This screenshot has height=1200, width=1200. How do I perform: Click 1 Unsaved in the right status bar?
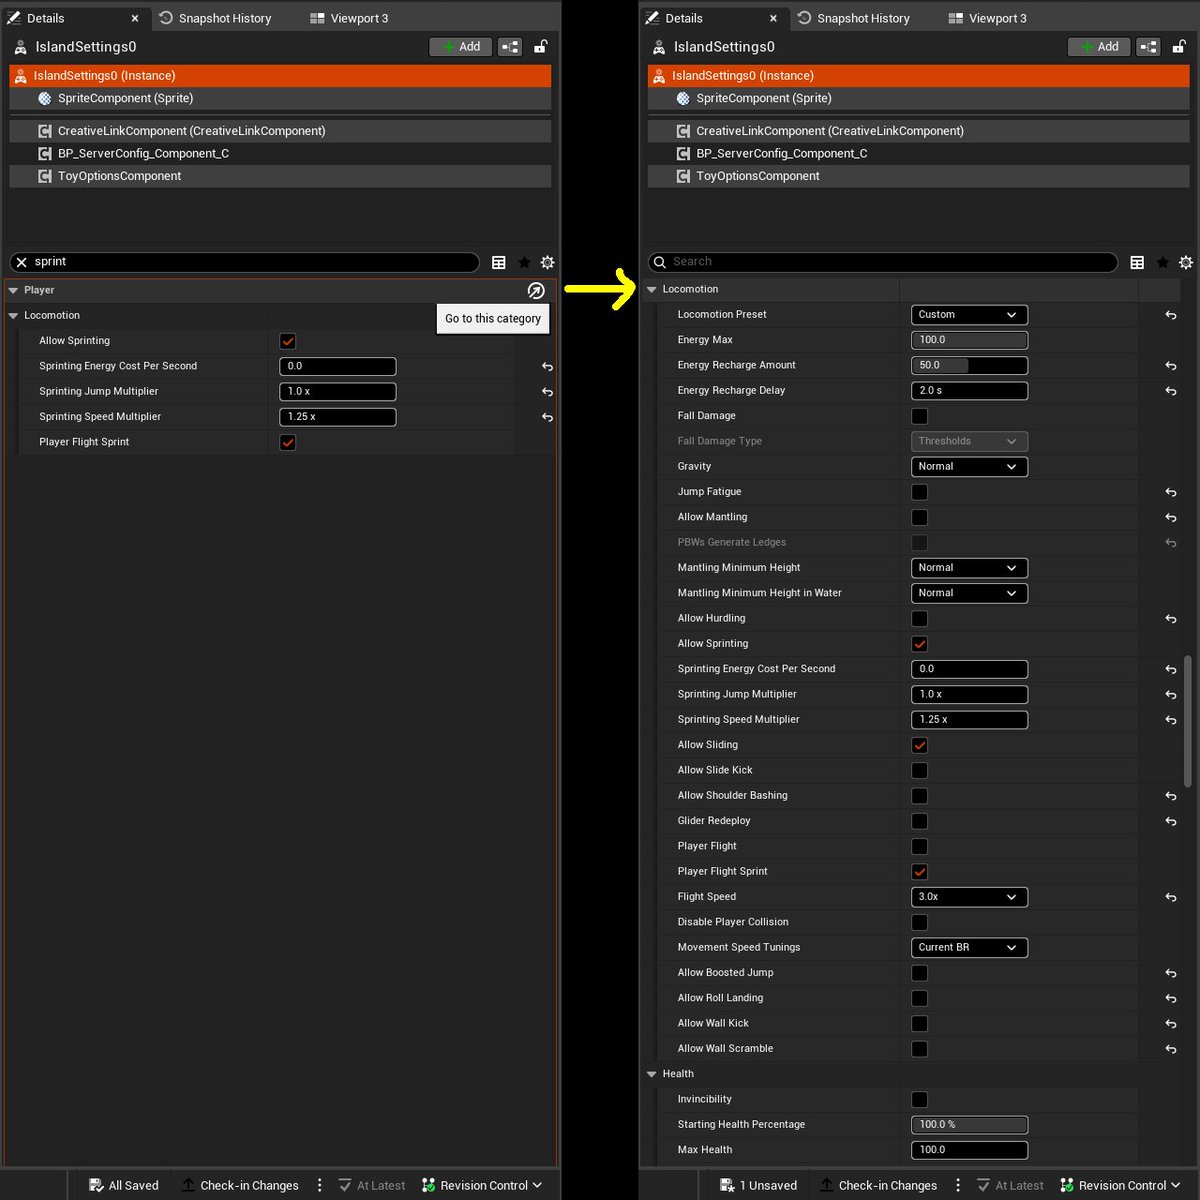coord(759,1186)
